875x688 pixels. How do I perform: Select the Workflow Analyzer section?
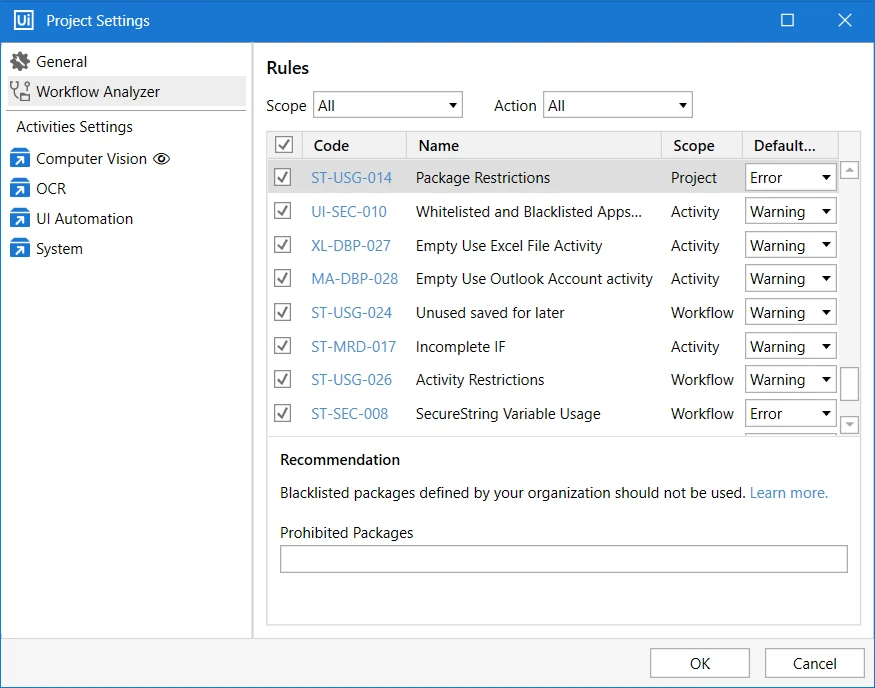click(127, 91)
